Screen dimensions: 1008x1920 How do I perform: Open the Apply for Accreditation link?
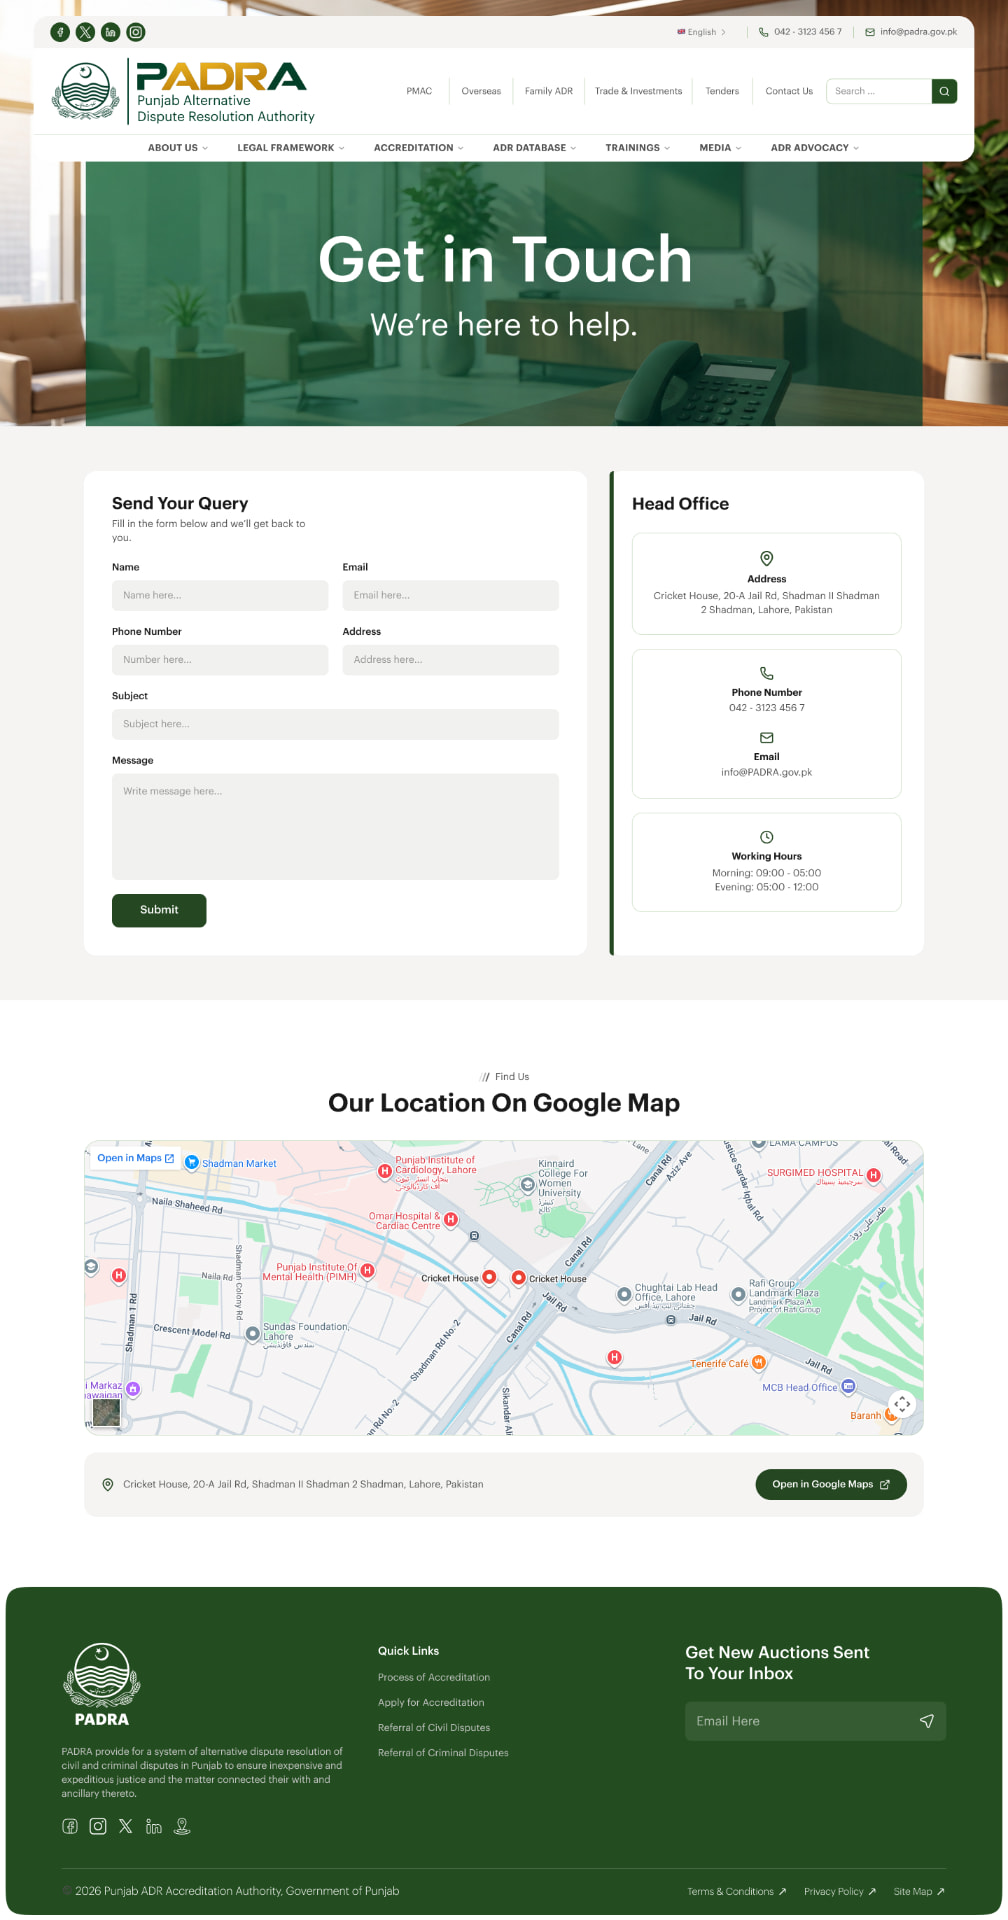(x=431, y=1703)
